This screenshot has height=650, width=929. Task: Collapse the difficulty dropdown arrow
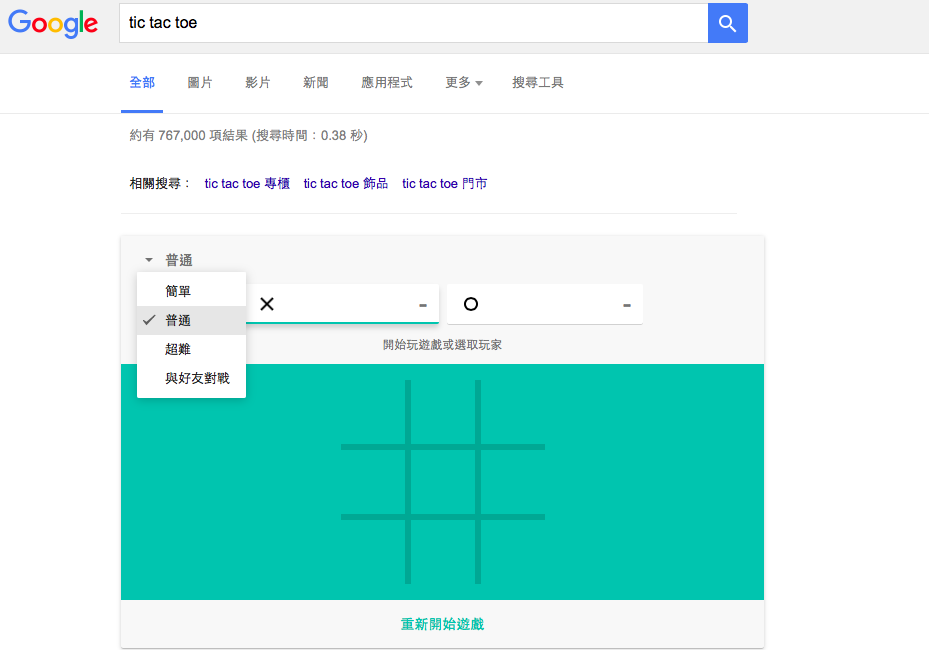point(149,260)
